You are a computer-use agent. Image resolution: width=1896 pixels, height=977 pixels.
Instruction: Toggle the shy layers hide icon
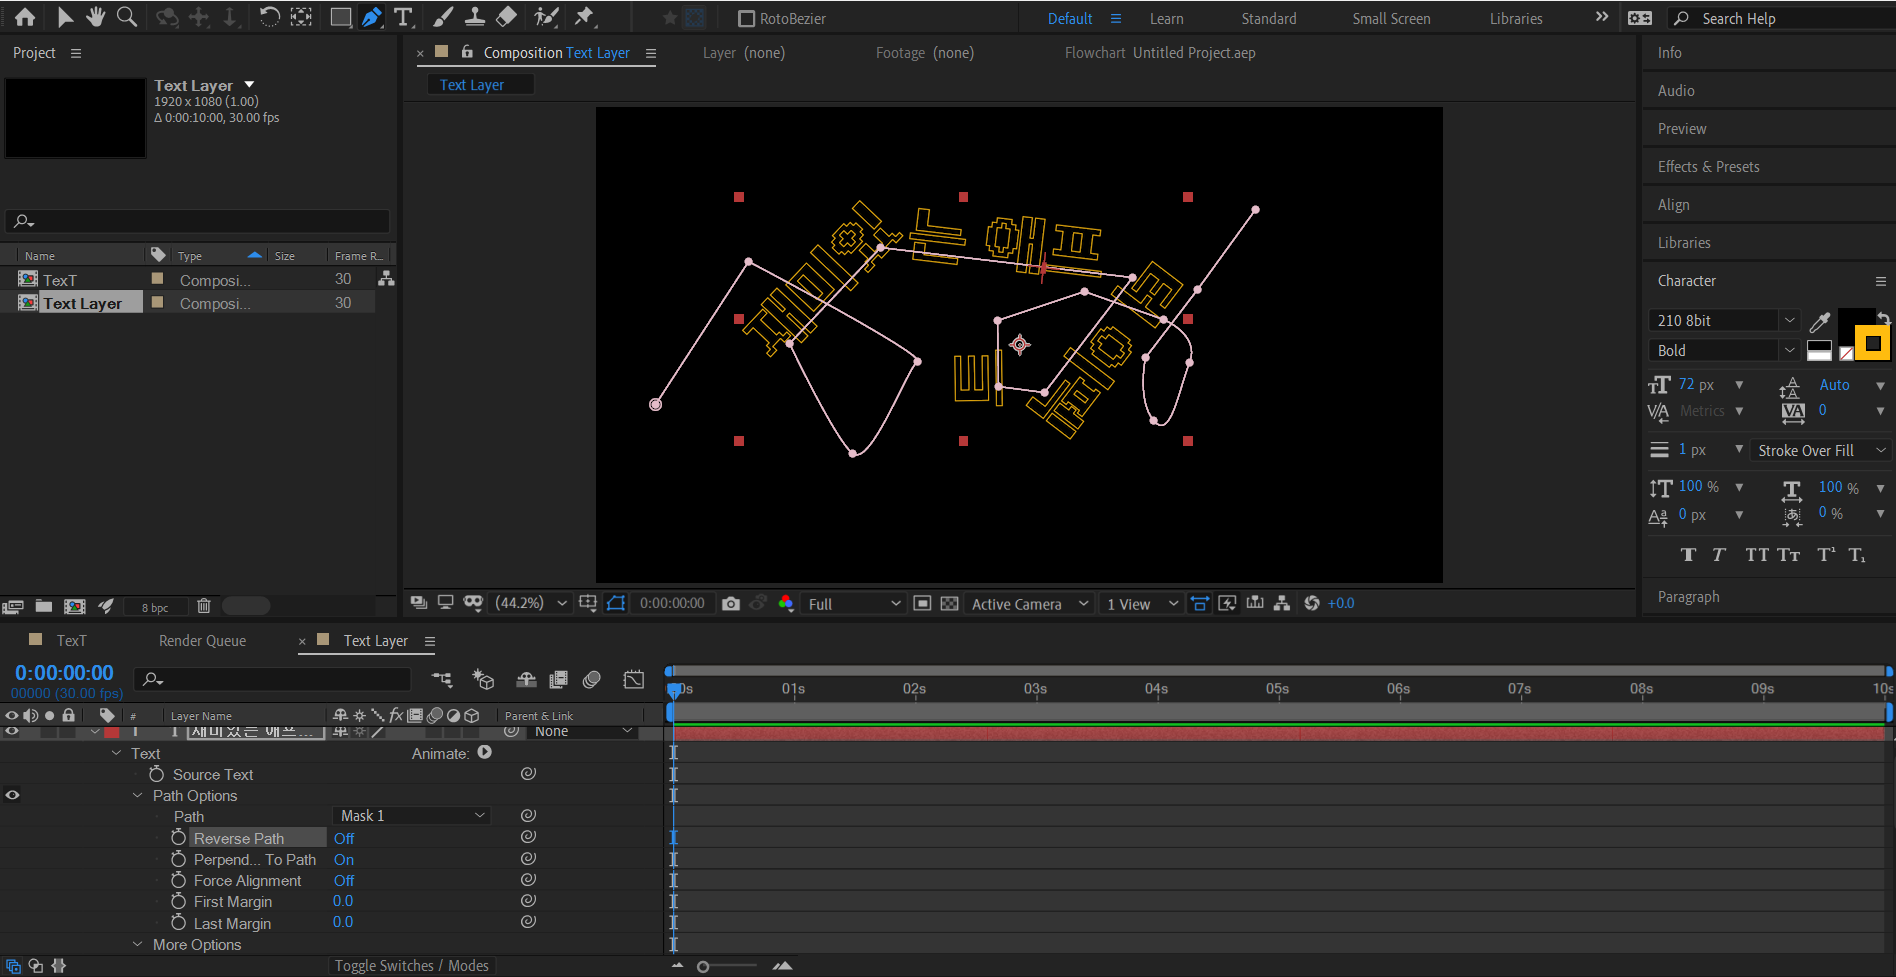(x=526, y=680)
